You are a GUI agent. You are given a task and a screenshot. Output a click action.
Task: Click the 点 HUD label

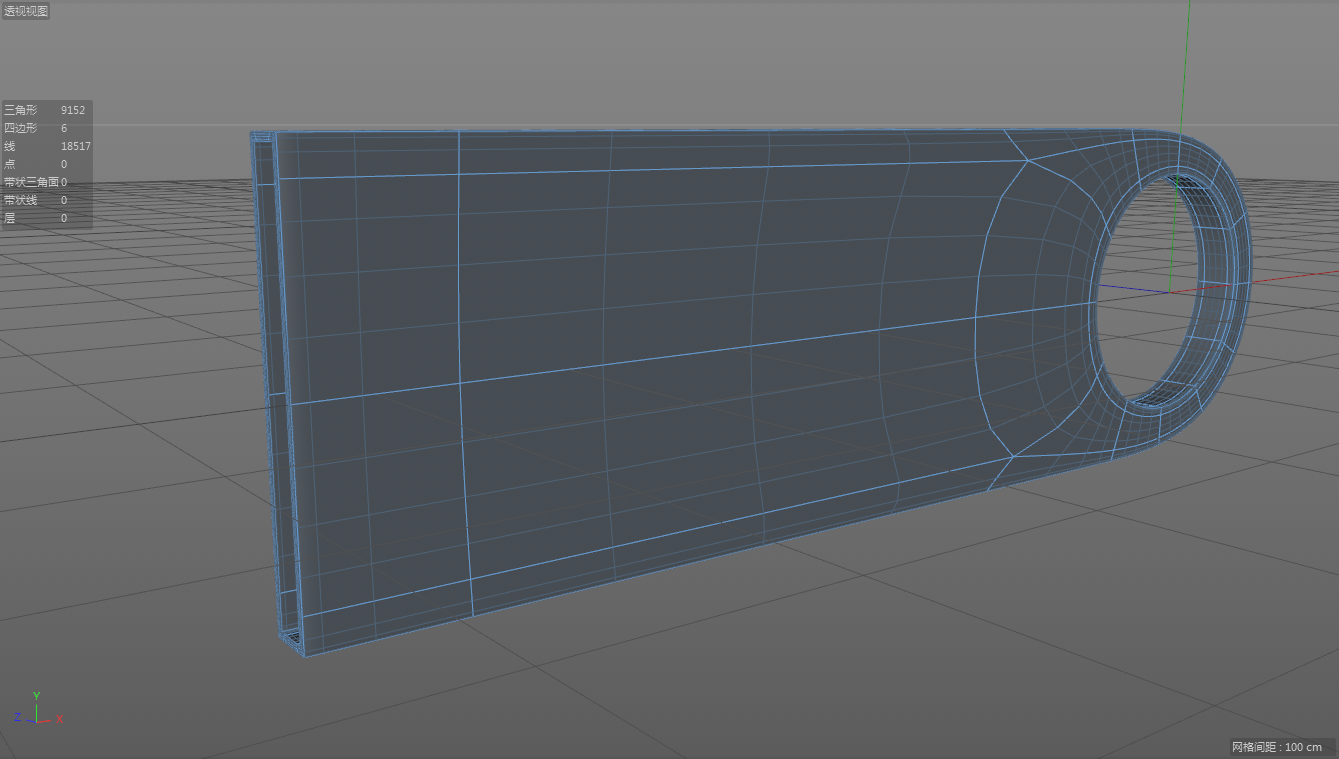pyautogui.click(x=10, y=164)
